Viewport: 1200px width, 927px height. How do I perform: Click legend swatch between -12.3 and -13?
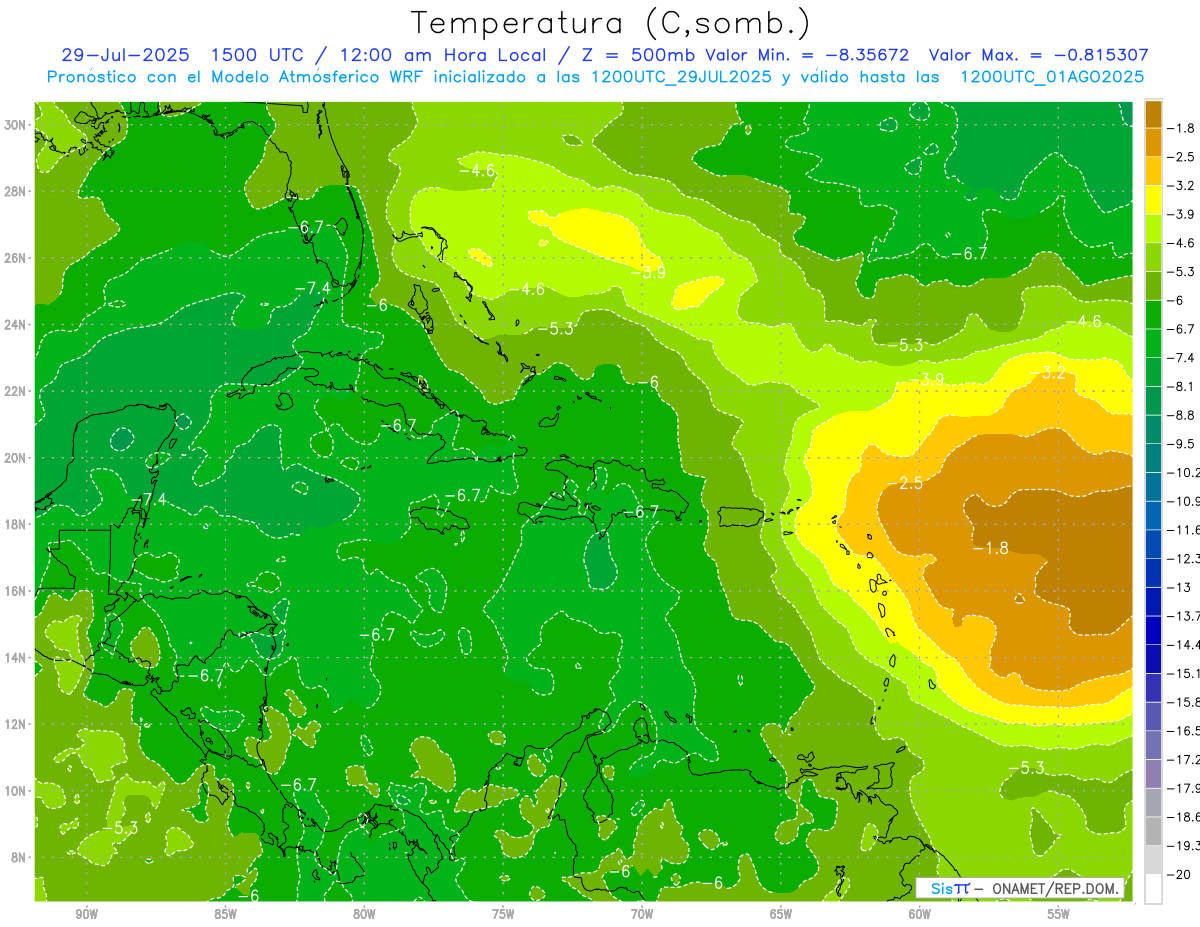1153,573
